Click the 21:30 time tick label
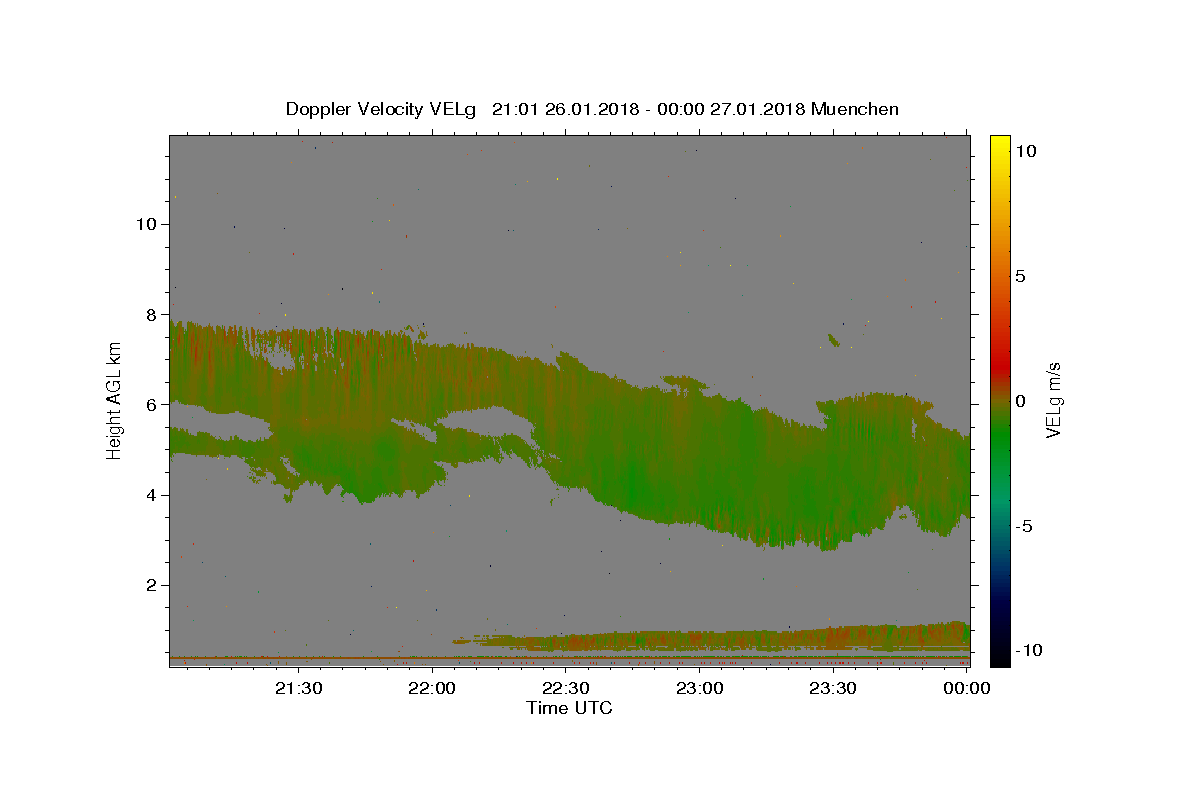Image resolution: width=1200 pixels, height=800 pixels. pos(298,688)
